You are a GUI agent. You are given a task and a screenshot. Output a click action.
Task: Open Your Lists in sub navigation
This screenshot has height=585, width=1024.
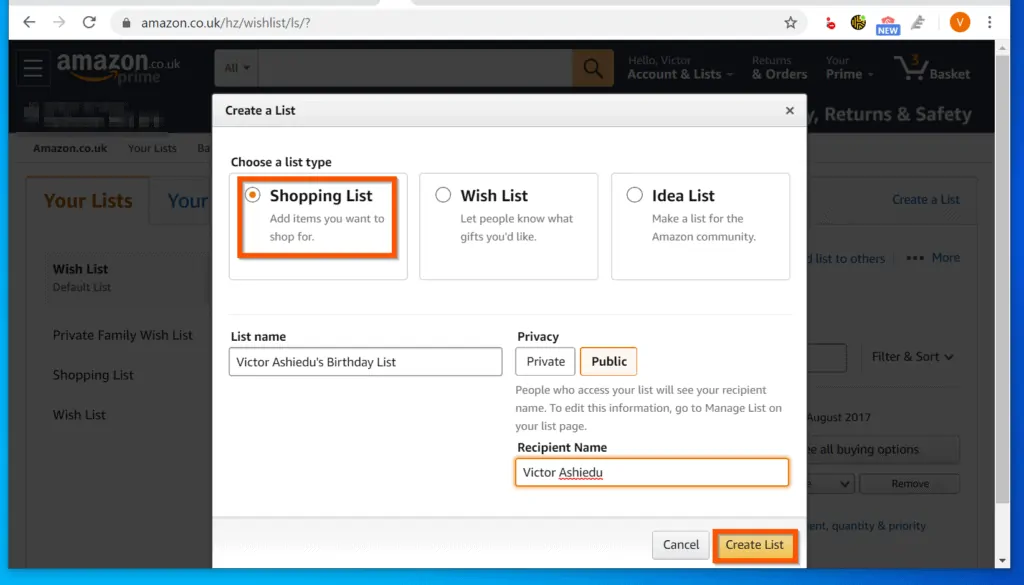point(152,148)
